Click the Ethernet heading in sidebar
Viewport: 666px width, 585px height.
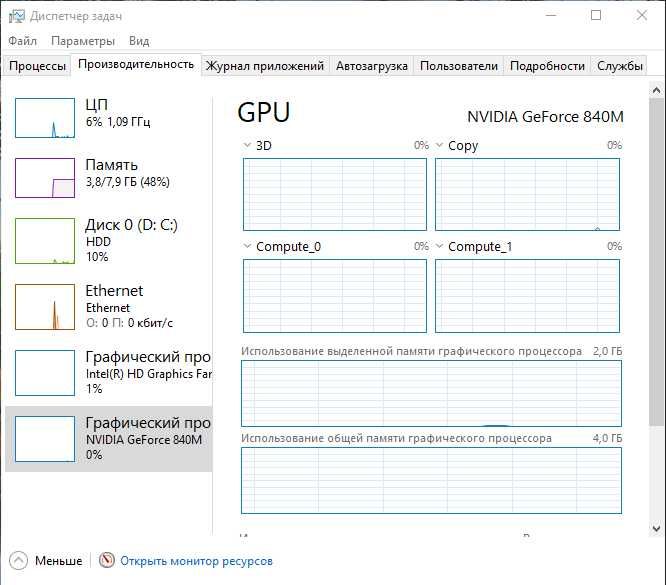(114, 291)
